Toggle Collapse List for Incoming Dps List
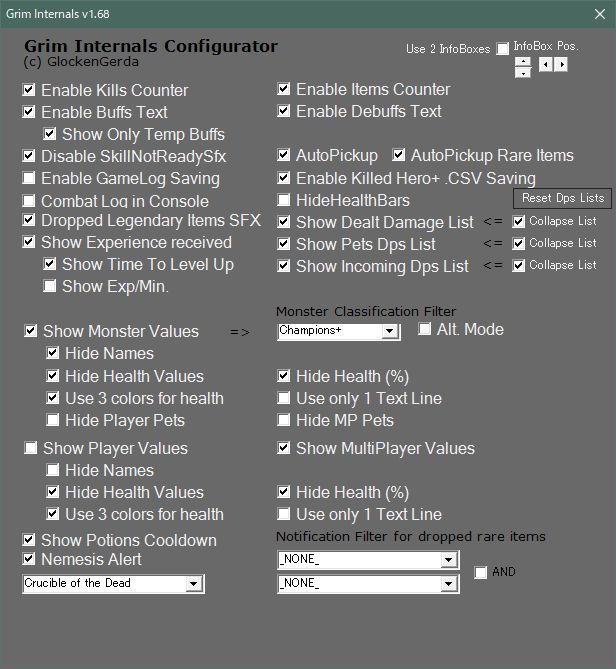The image size is (616, 669). 518,265
